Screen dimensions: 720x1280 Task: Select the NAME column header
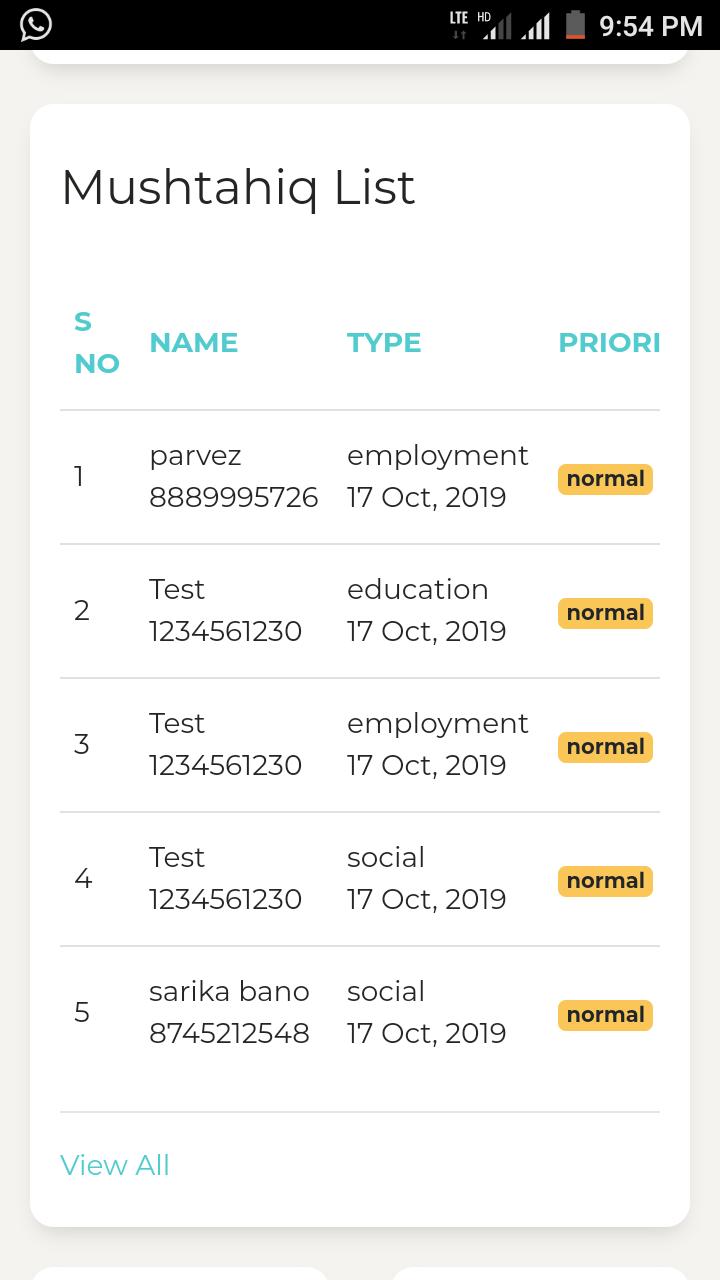(x=194, y=342)
